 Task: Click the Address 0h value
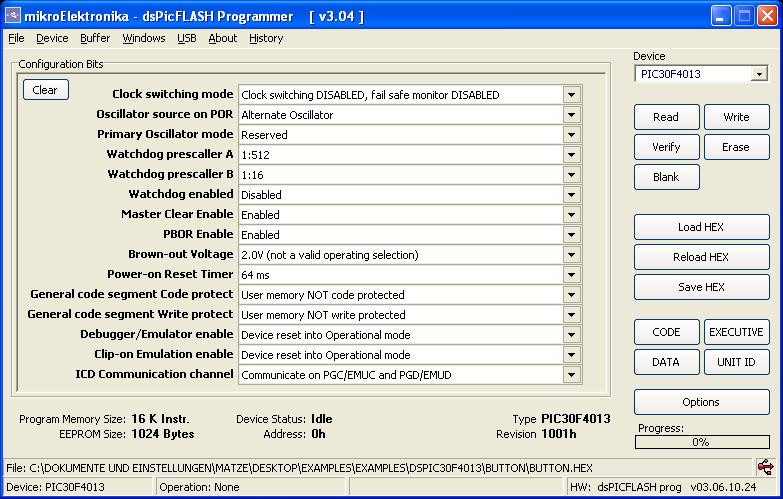coord(319,434)
